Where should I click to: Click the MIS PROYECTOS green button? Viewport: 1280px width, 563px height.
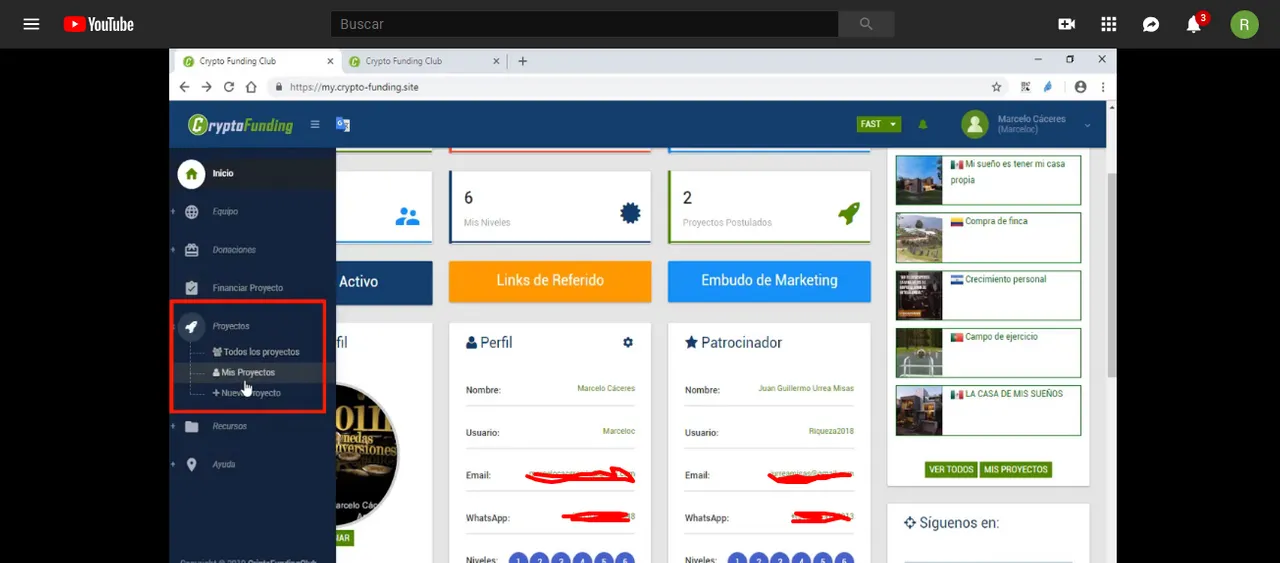(1015, 469)
